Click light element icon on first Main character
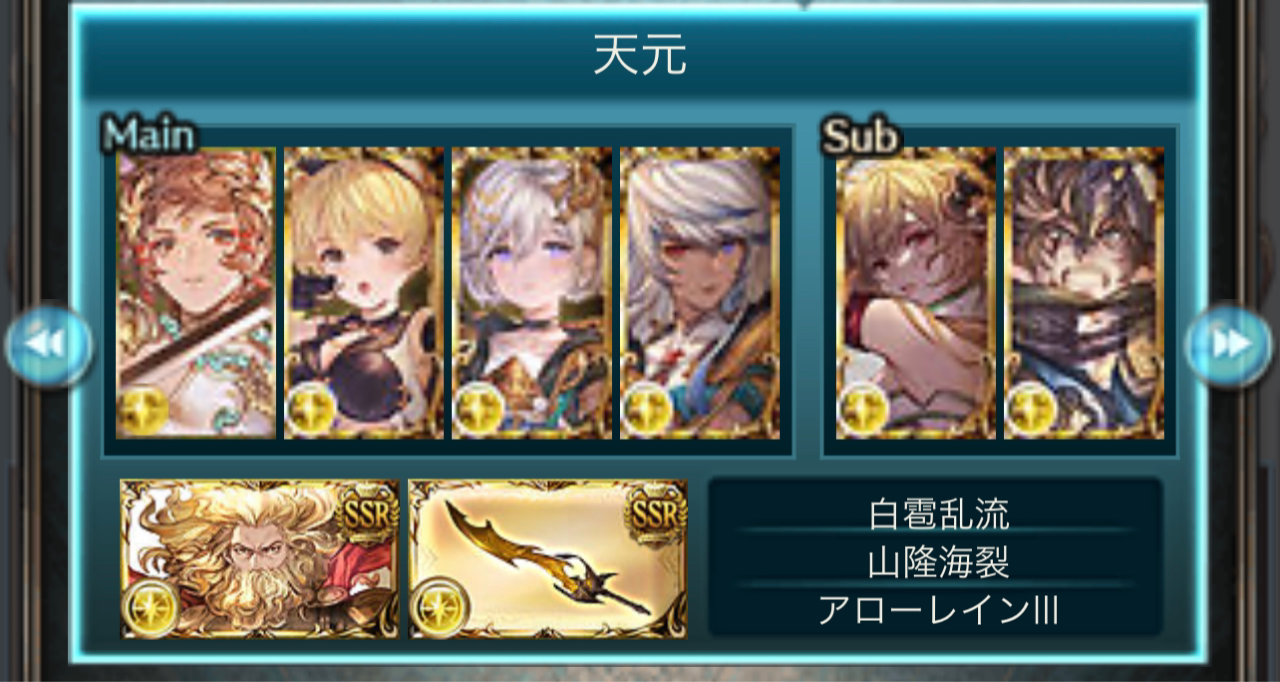The width and height of the screenshot is (1280, 682). click(x=143, y=410)
